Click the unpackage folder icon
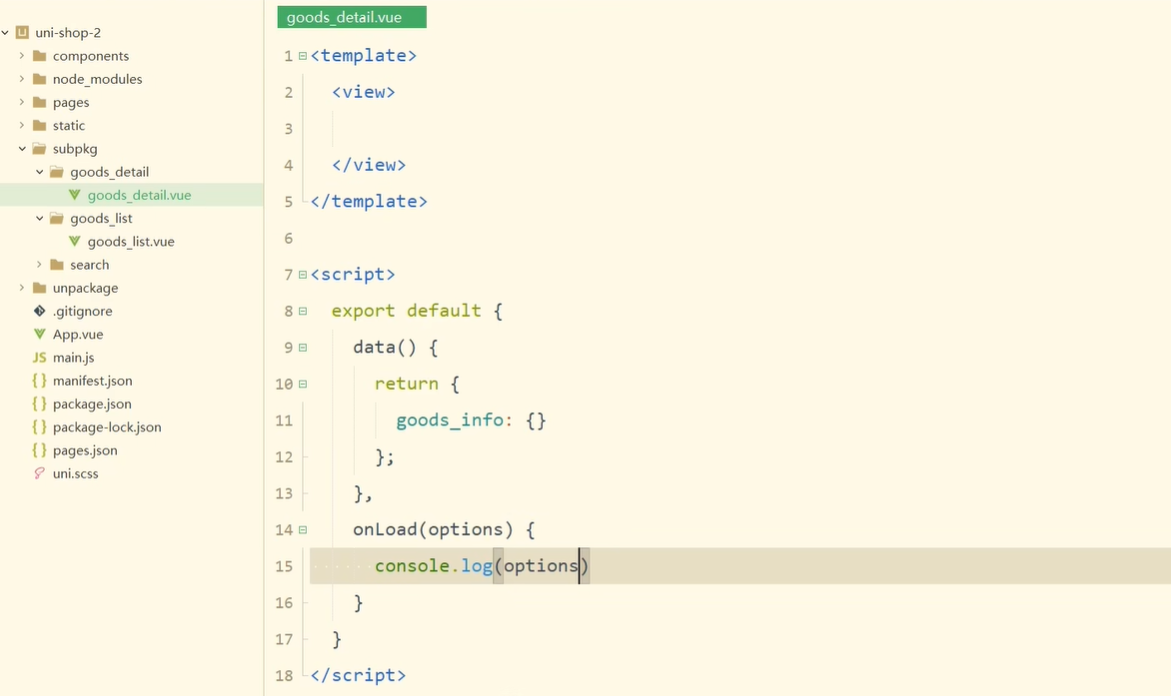This screenshot has width=1171, height=696. (x=40, y=288)
